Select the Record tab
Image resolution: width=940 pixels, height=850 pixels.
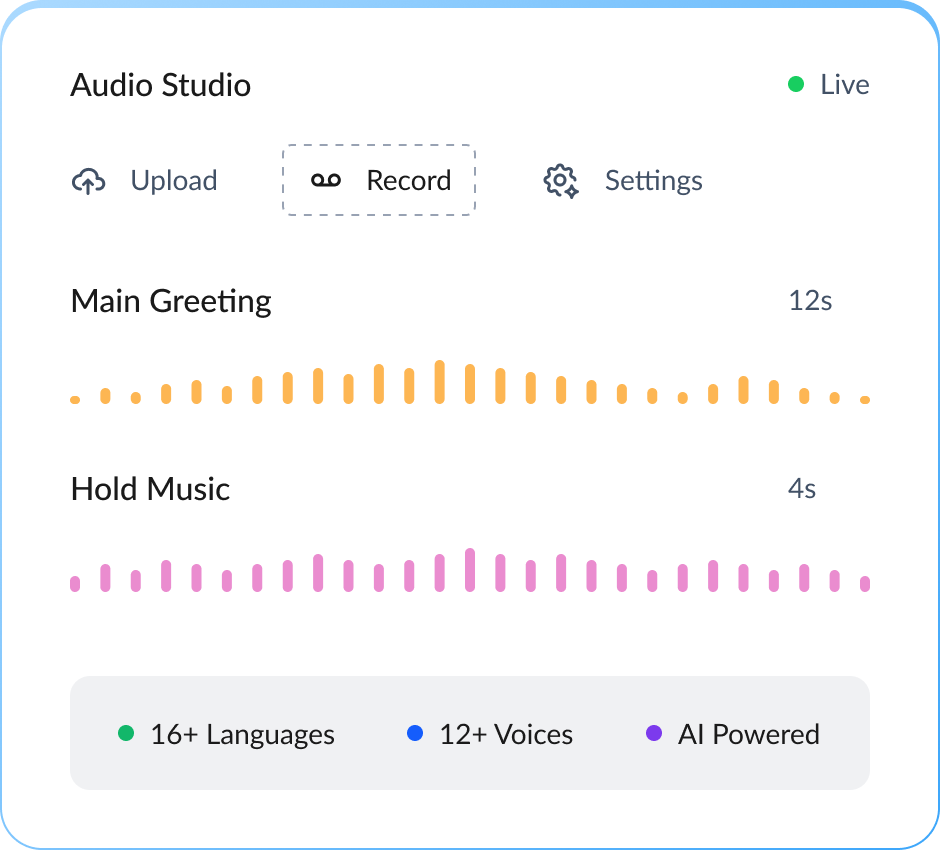(379, 181)
